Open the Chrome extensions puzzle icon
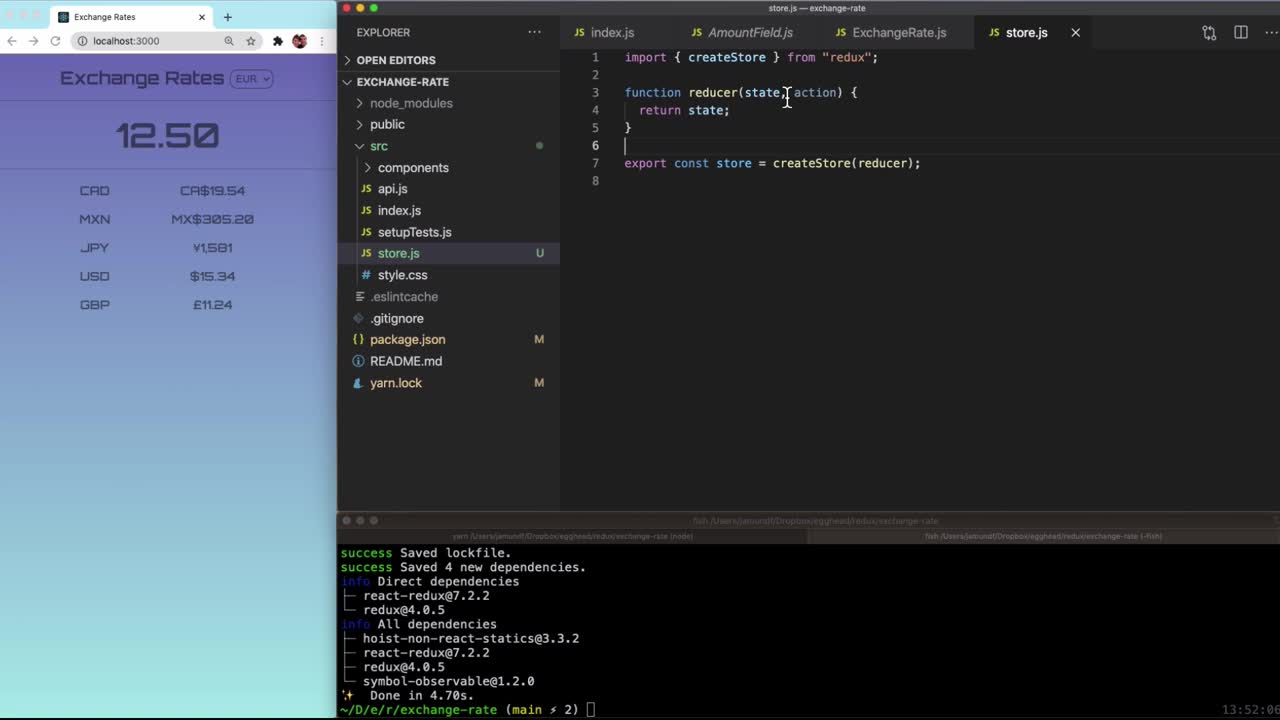The image size is (1280, 720). pyautogui.click(x=278, y=41)
